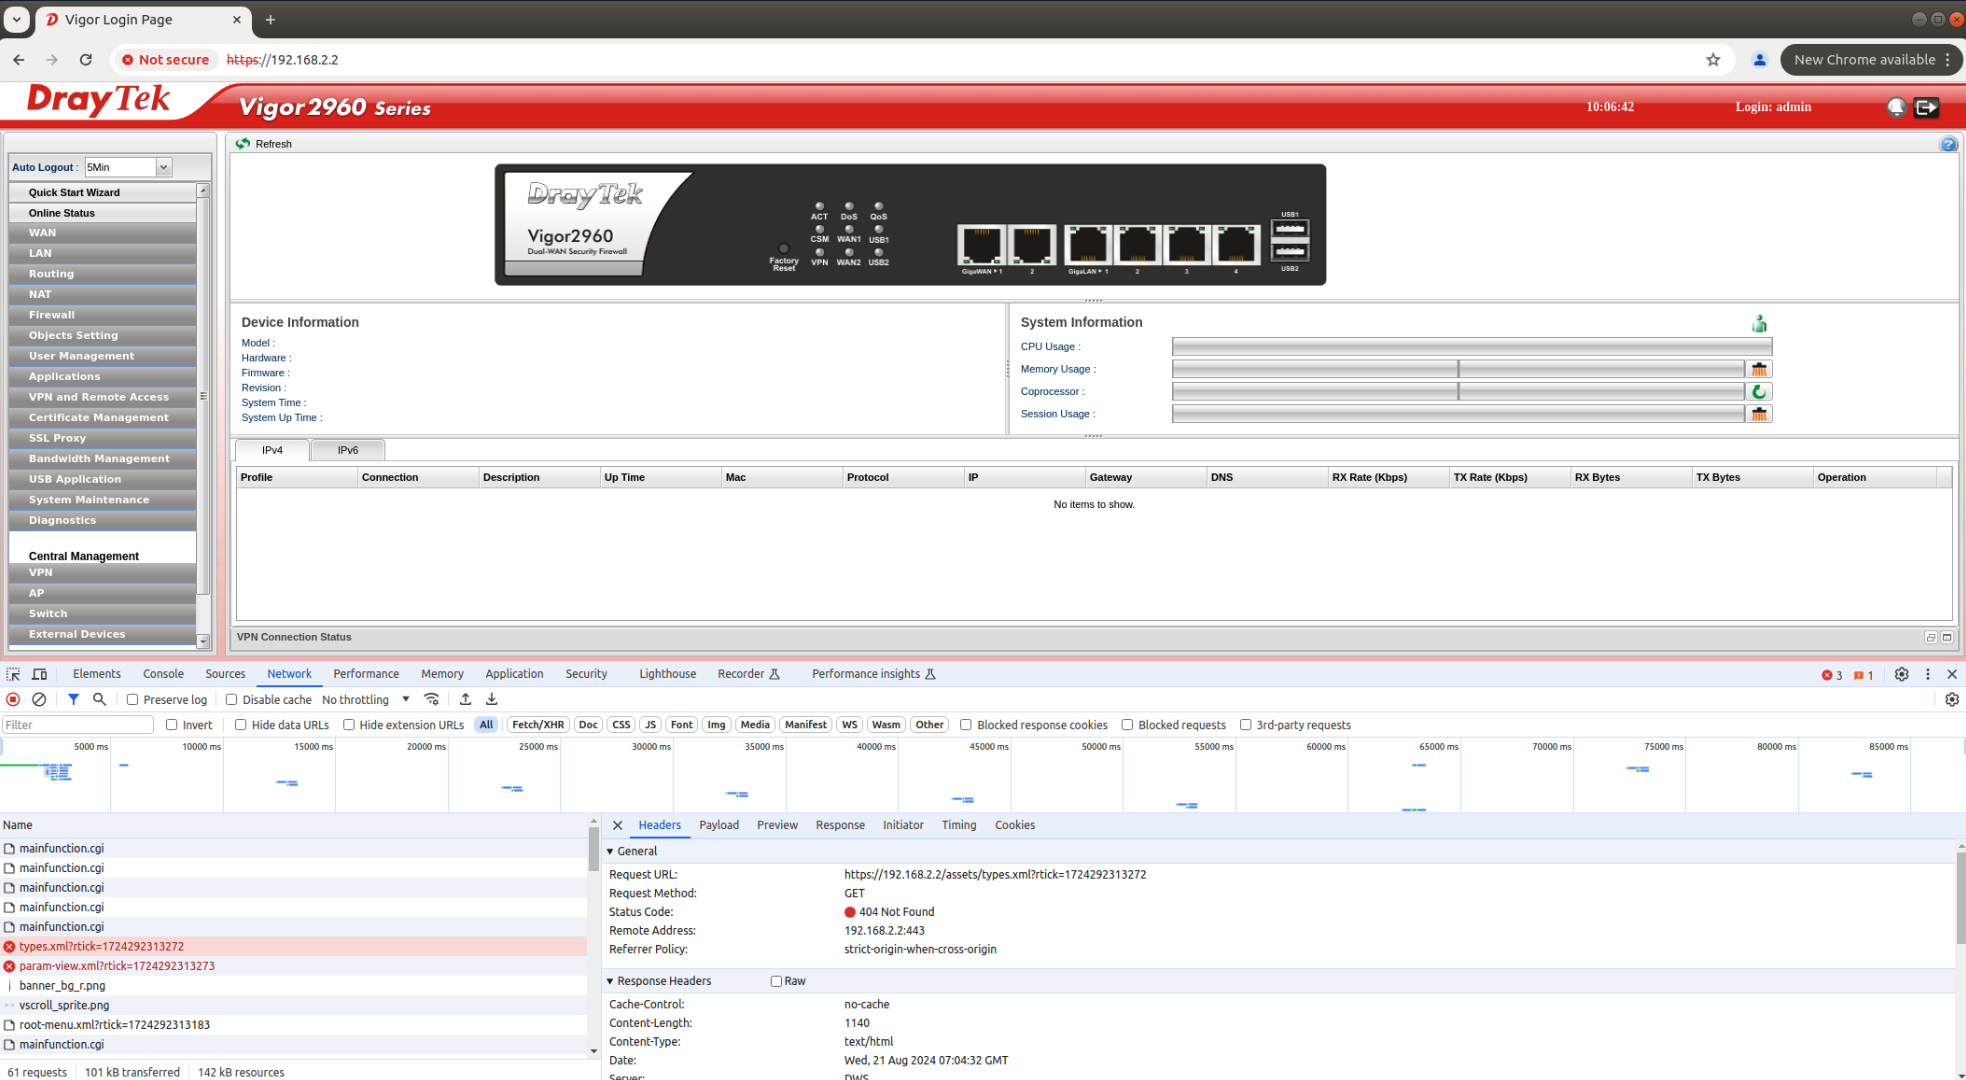Click the network Filter input field

(78, 725)
